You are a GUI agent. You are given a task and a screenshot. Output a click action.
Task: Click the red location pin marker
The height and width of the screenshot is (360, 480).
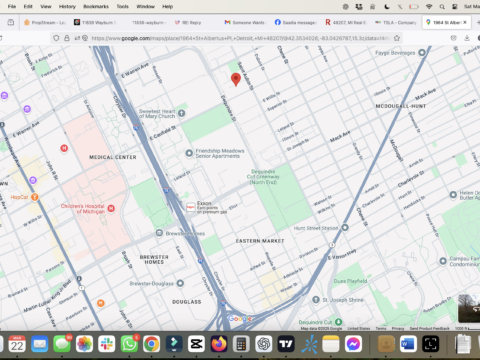[236, 80]
